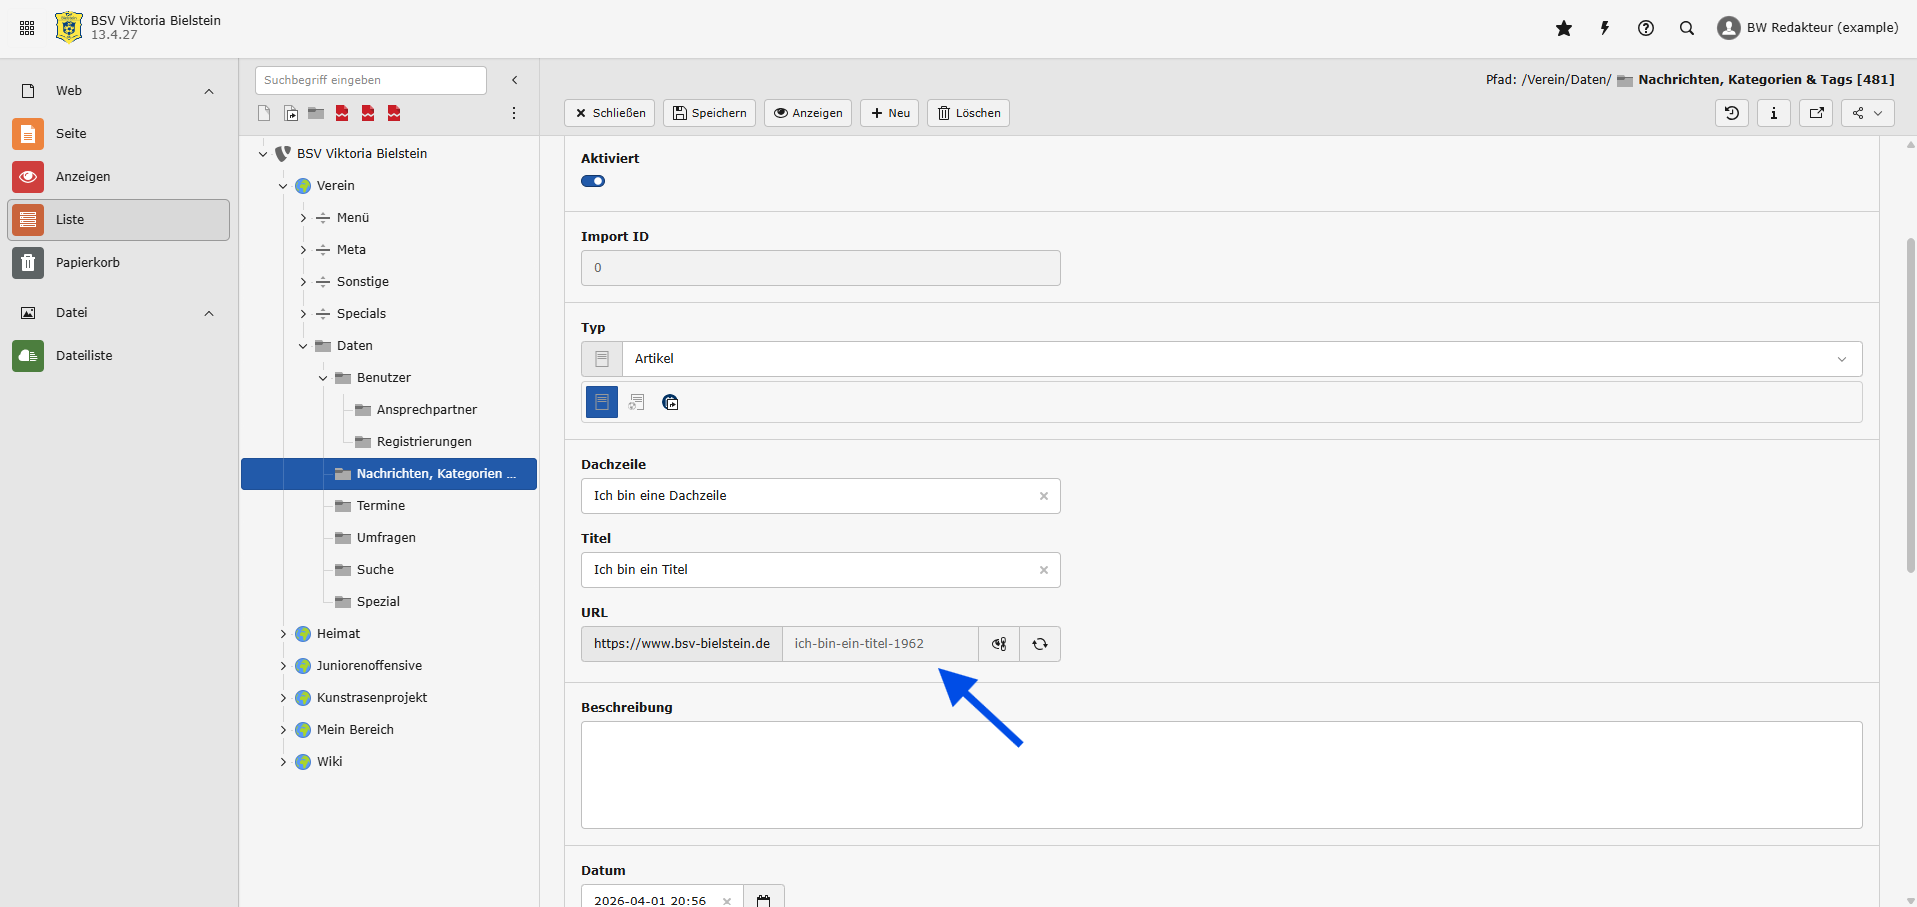
Task: Open the Typ dropdown showing Artikel
Action: pyautogui.click(x=1240, y=359)
